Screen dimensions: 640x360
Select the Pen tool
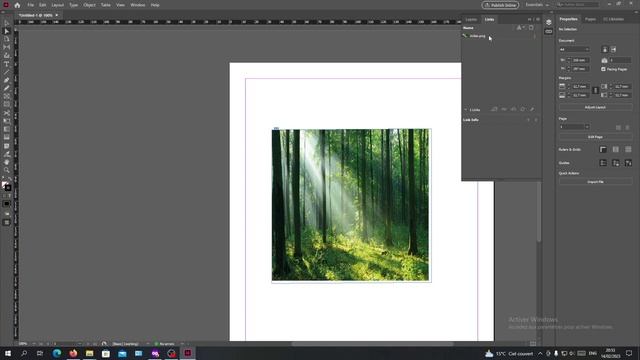pyautogui.click(x=7, y=80)
